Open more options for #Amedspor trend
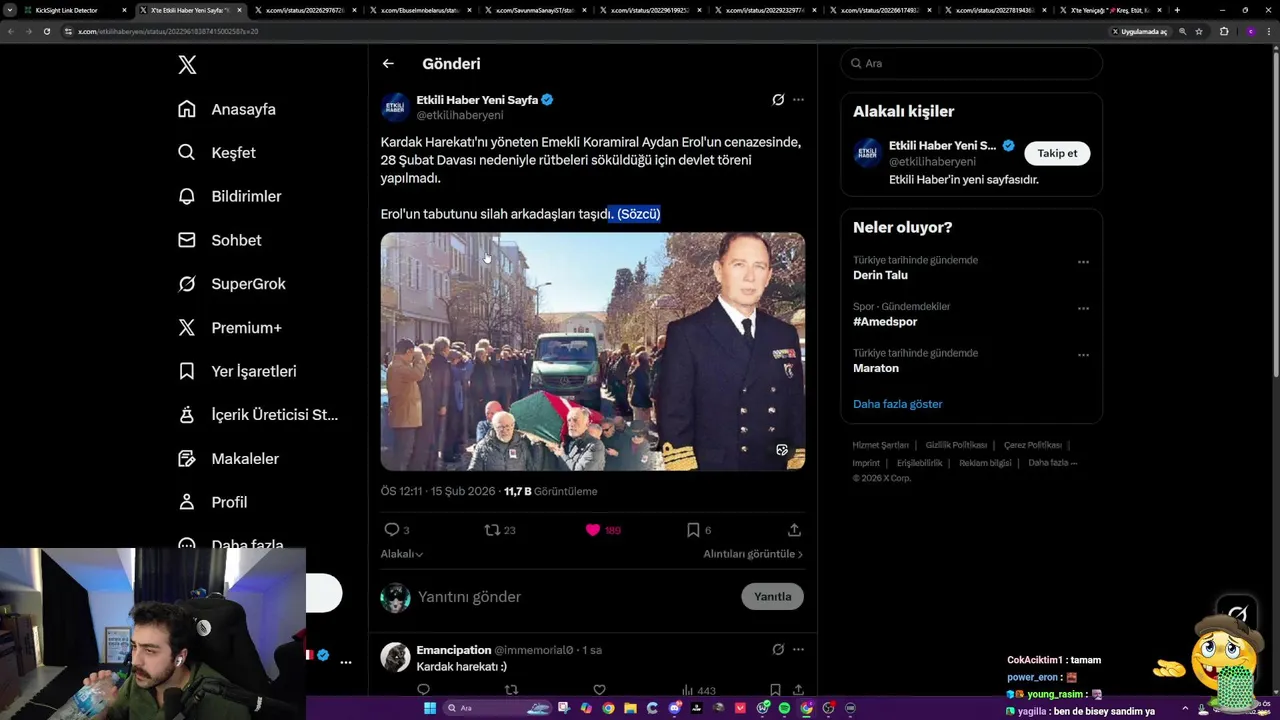The image size is (1280, 720). pyautogui.click(x=1083, y=309)
